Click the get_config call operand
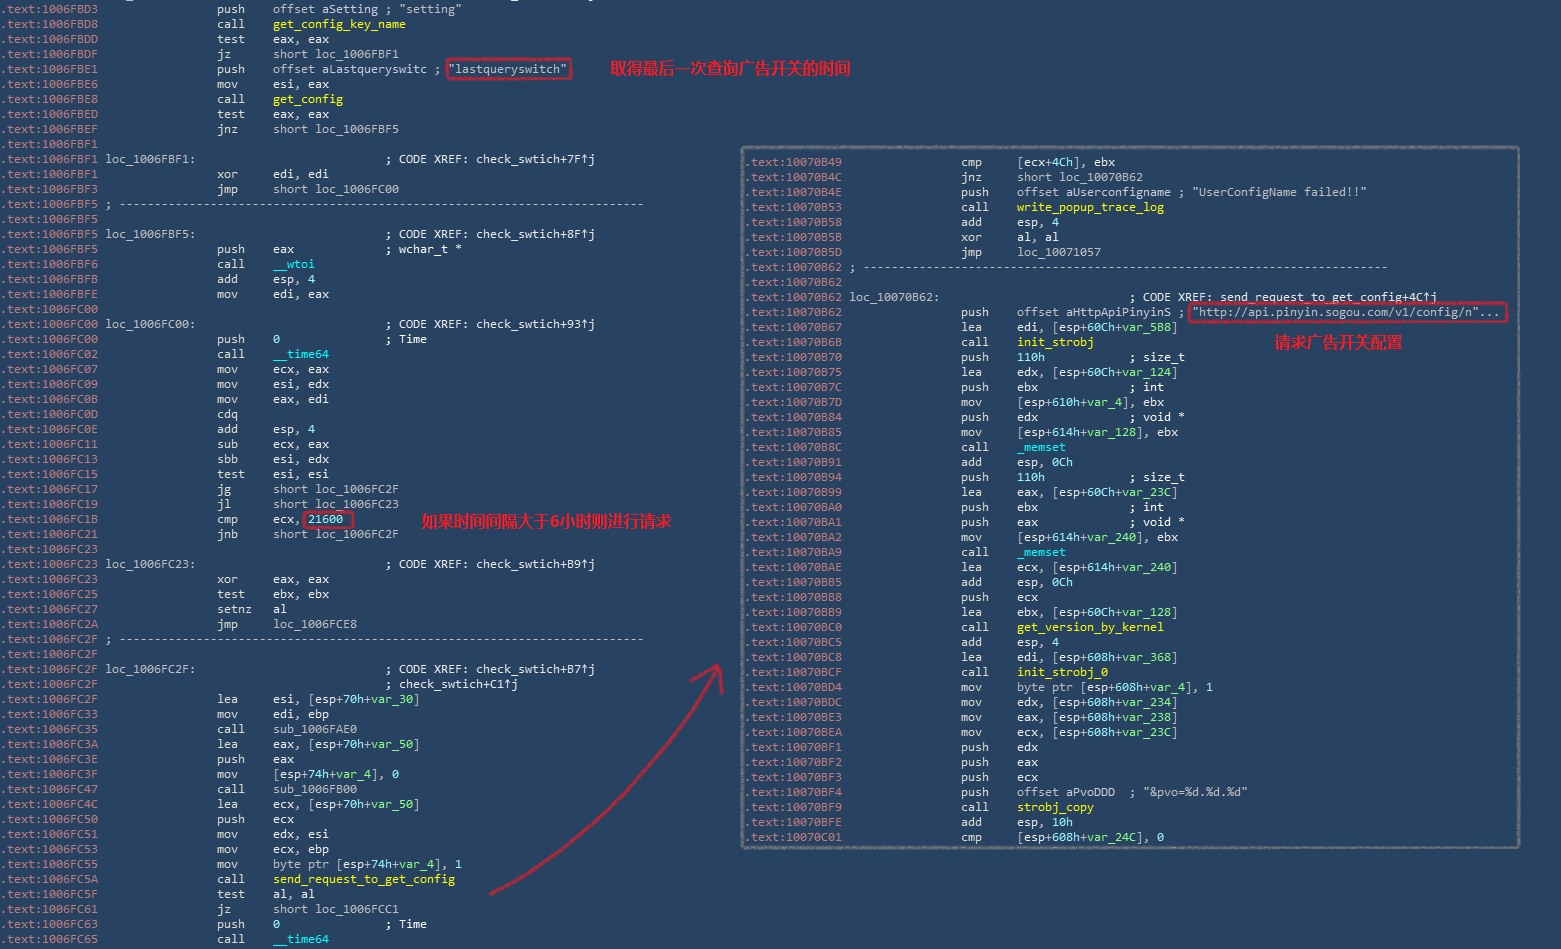The width and height of the screenshot is (1561, 949). click(x=307, y=99)
